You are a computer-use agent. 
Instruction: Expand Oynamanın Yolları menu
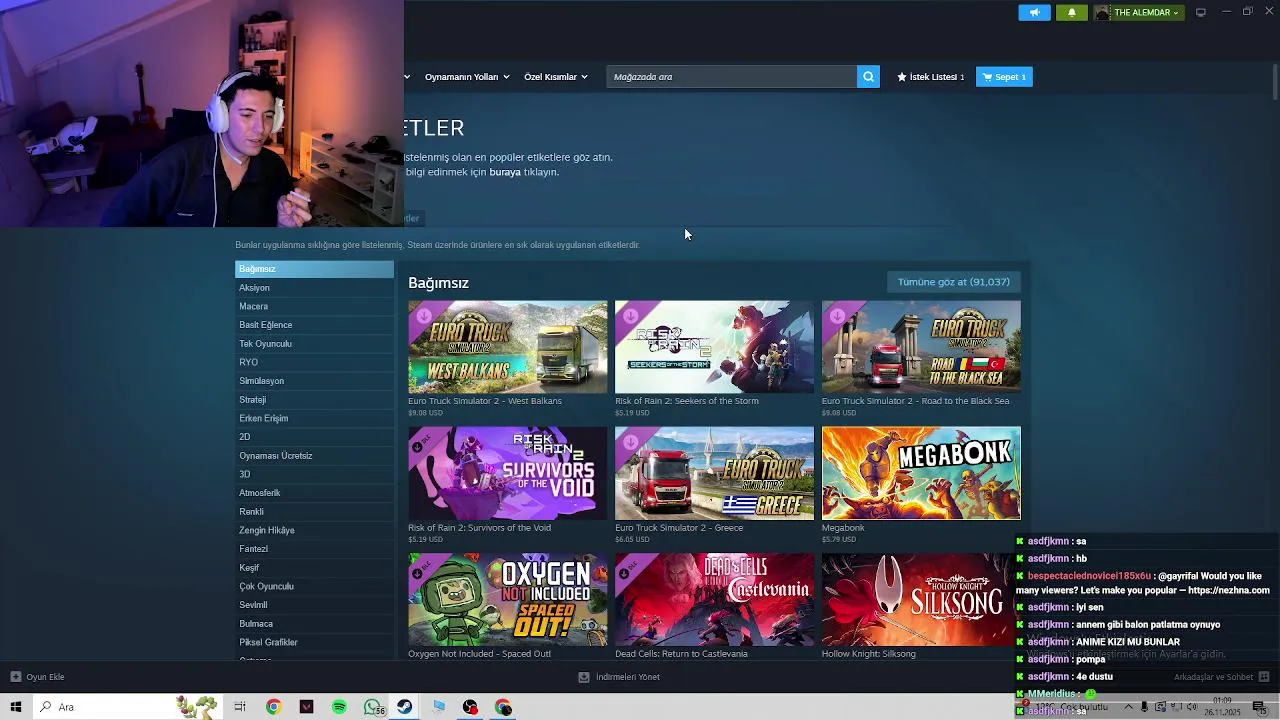(x=467, y=77)
